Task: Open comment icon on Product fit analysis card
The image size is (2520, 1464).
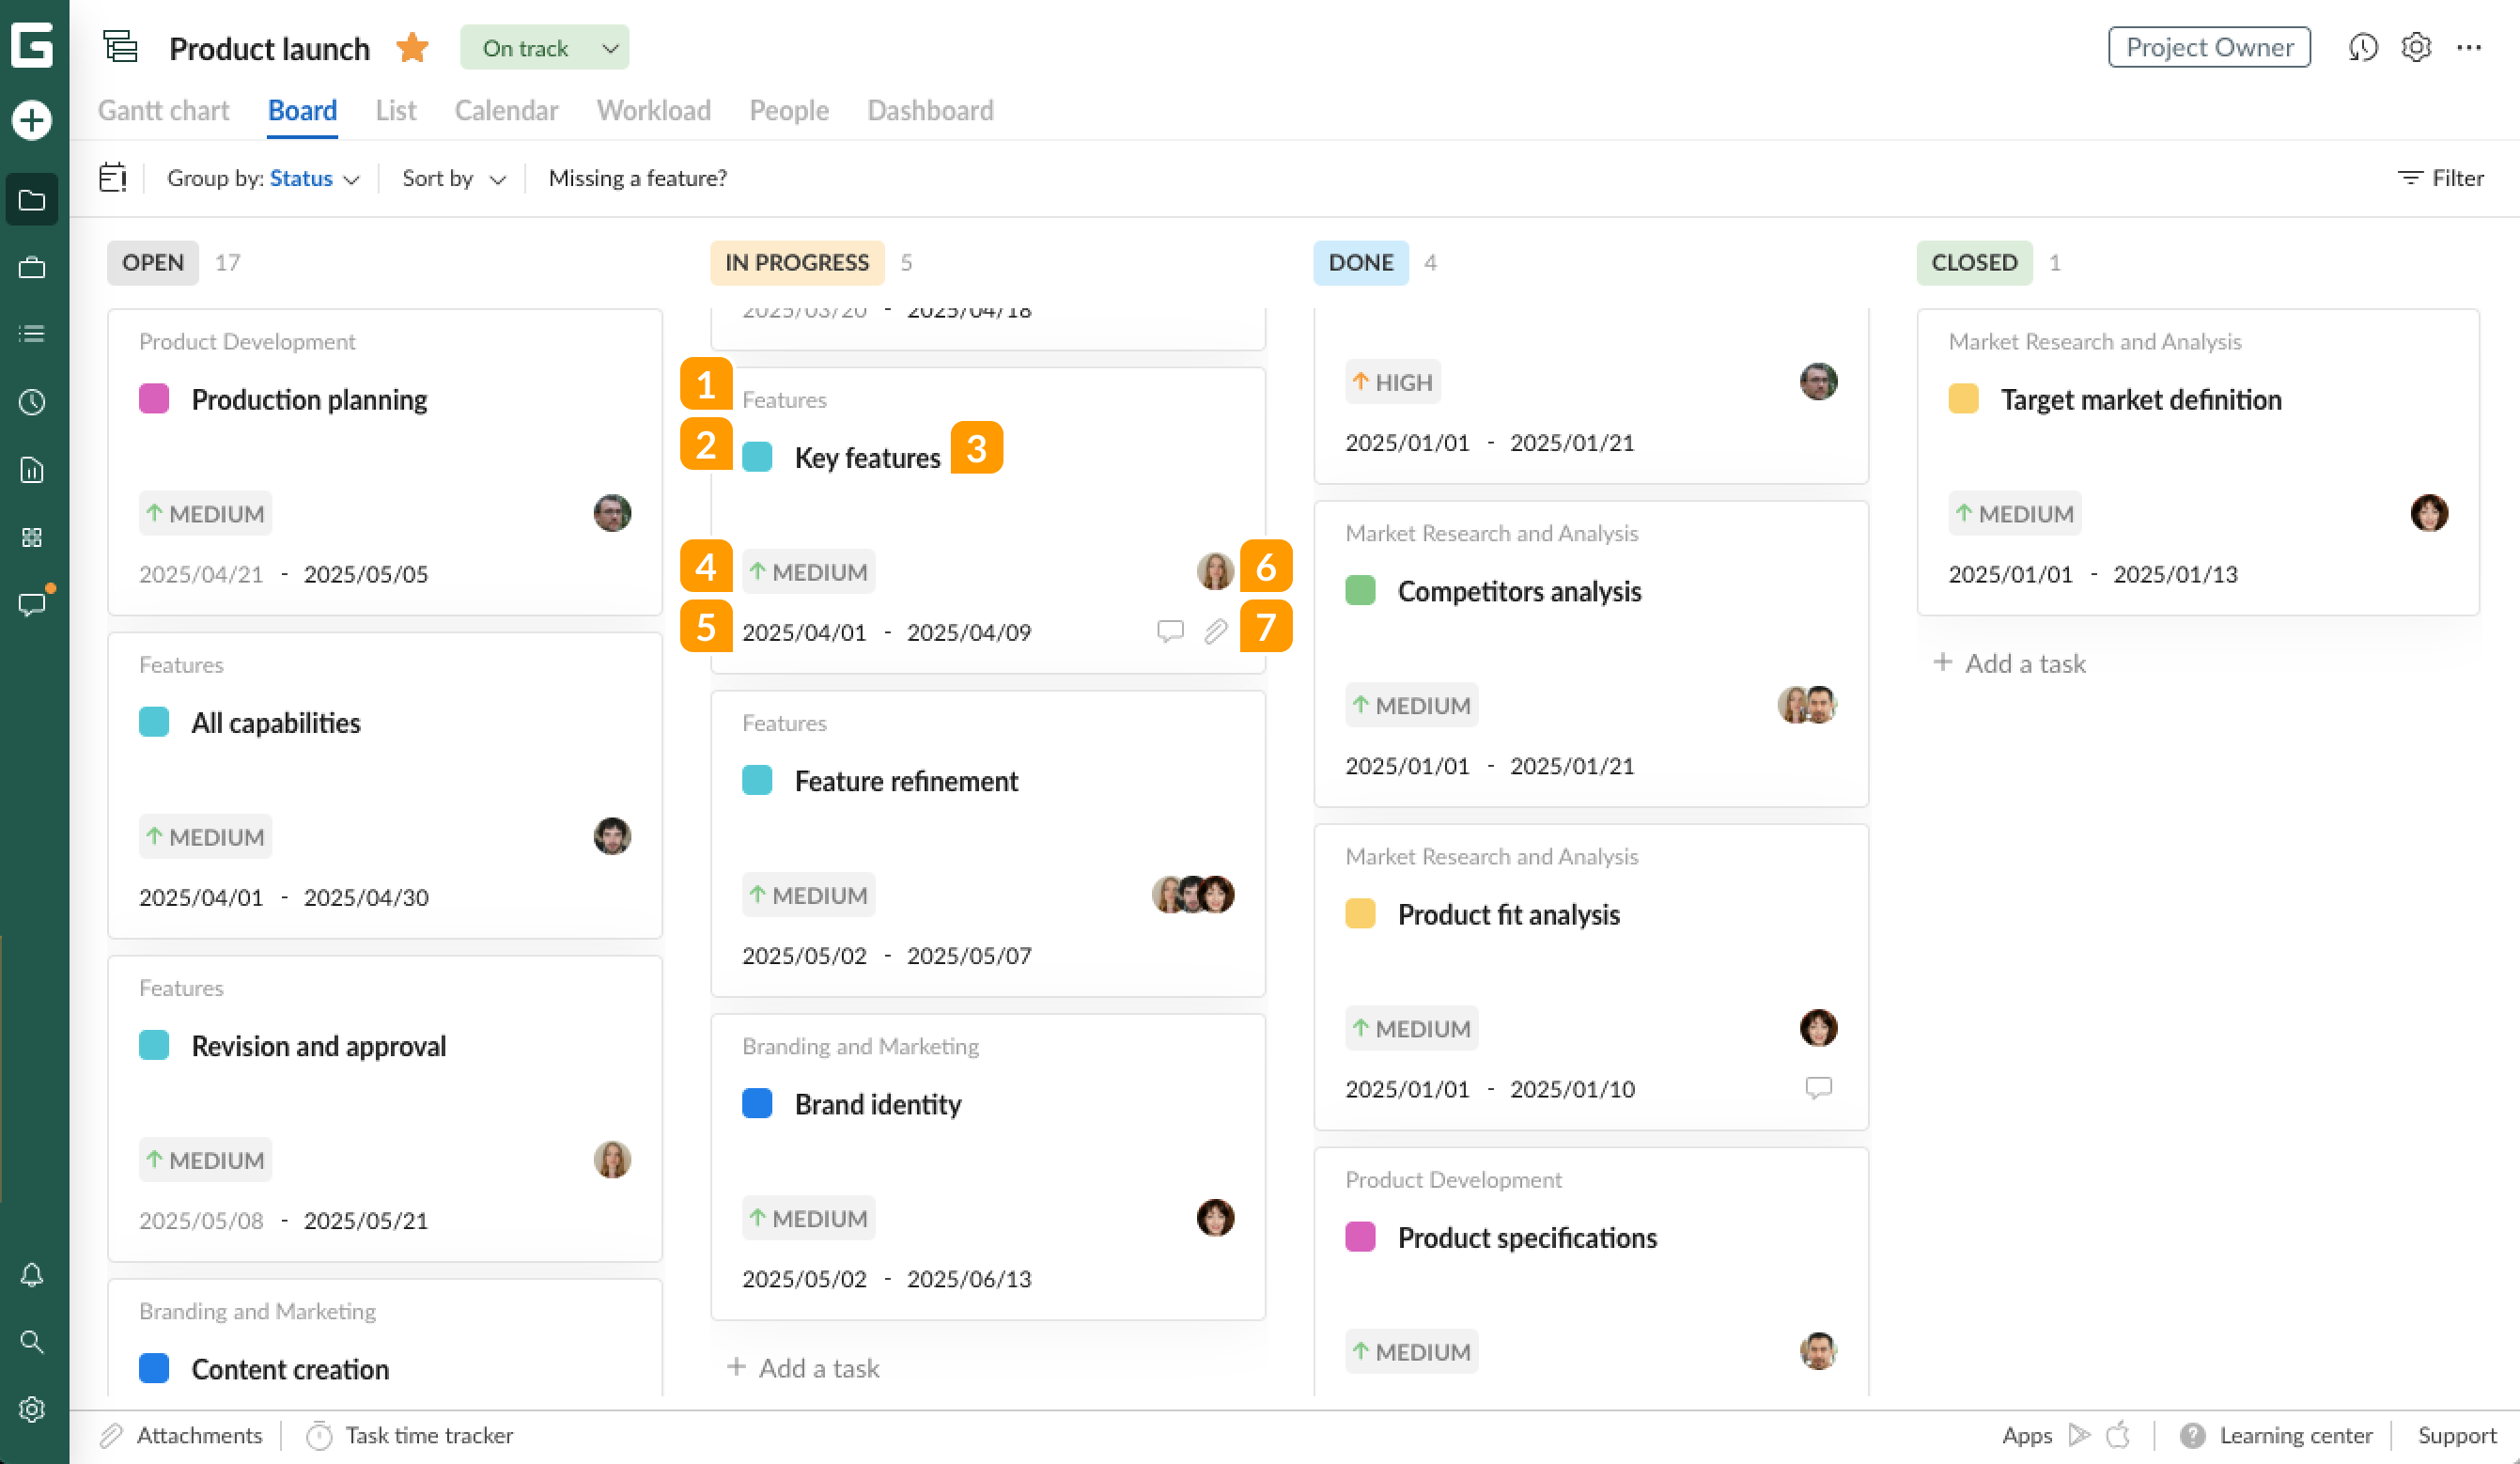Action: [x=1818, y=1088]
